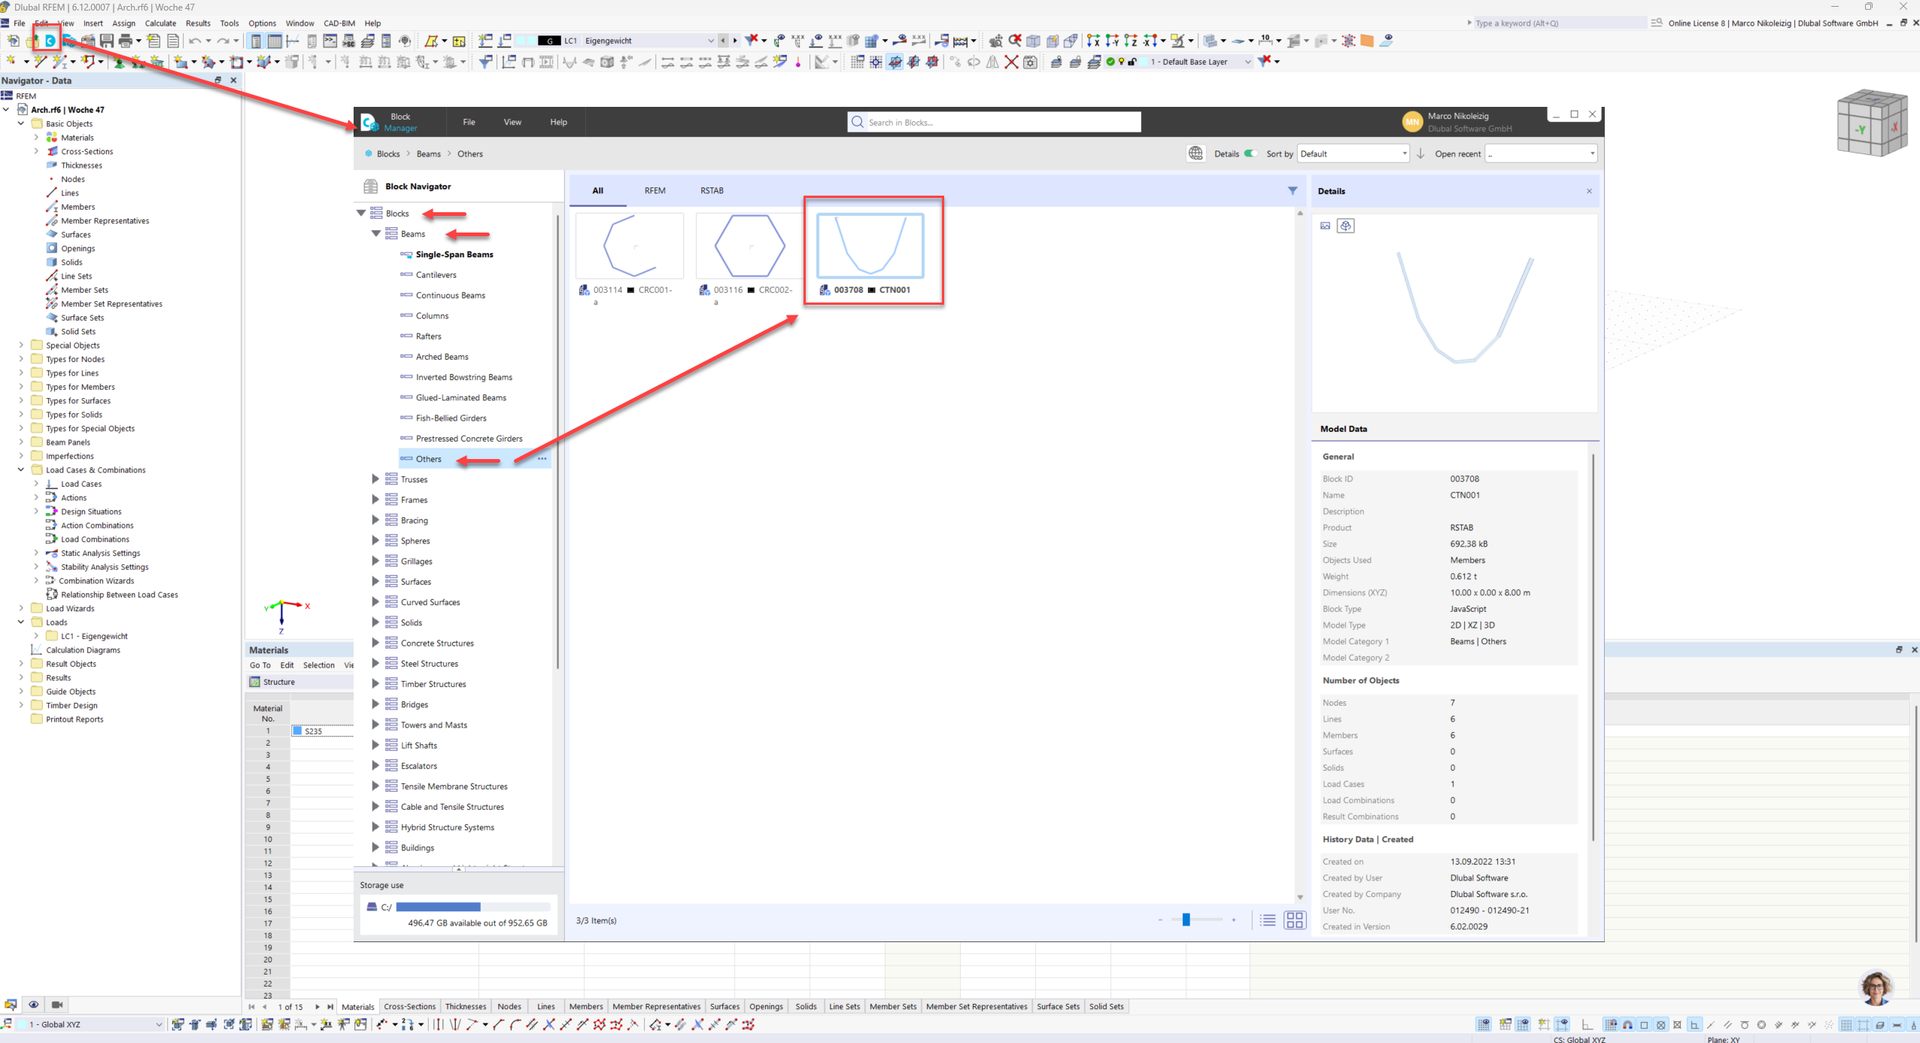
Task: Click the globe icon beside Details toggle
Action: pos(1195,154)
